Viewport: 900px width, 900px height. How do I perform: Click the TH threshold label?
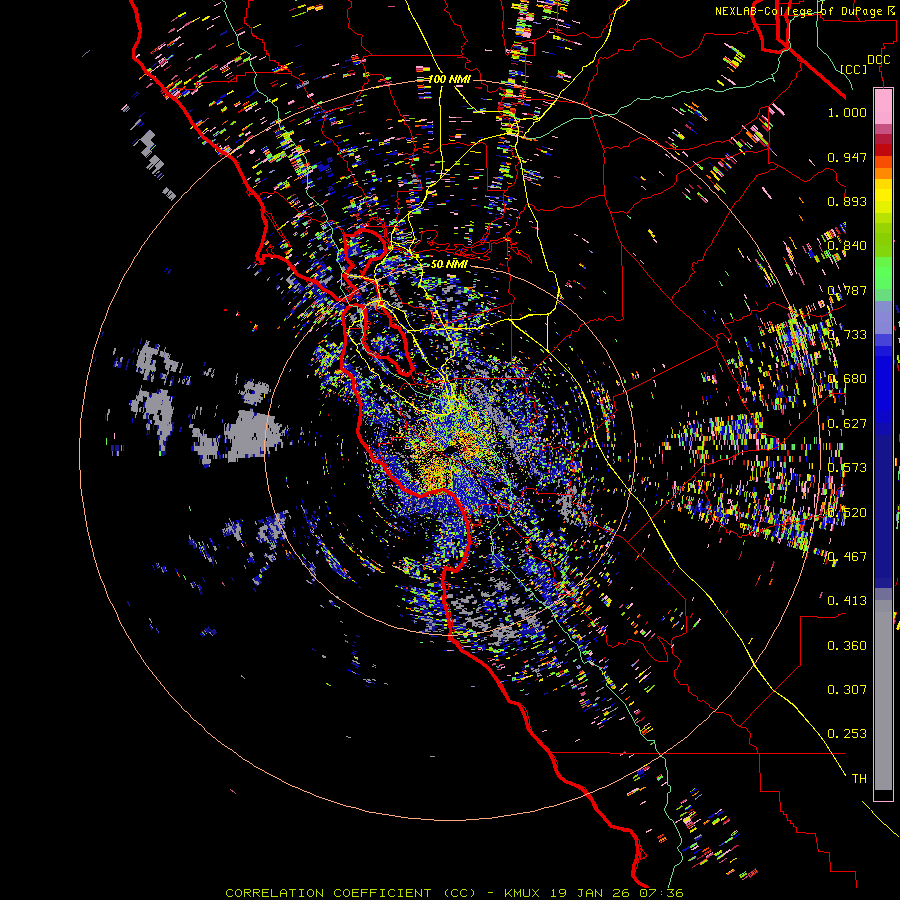click(859, 779)
